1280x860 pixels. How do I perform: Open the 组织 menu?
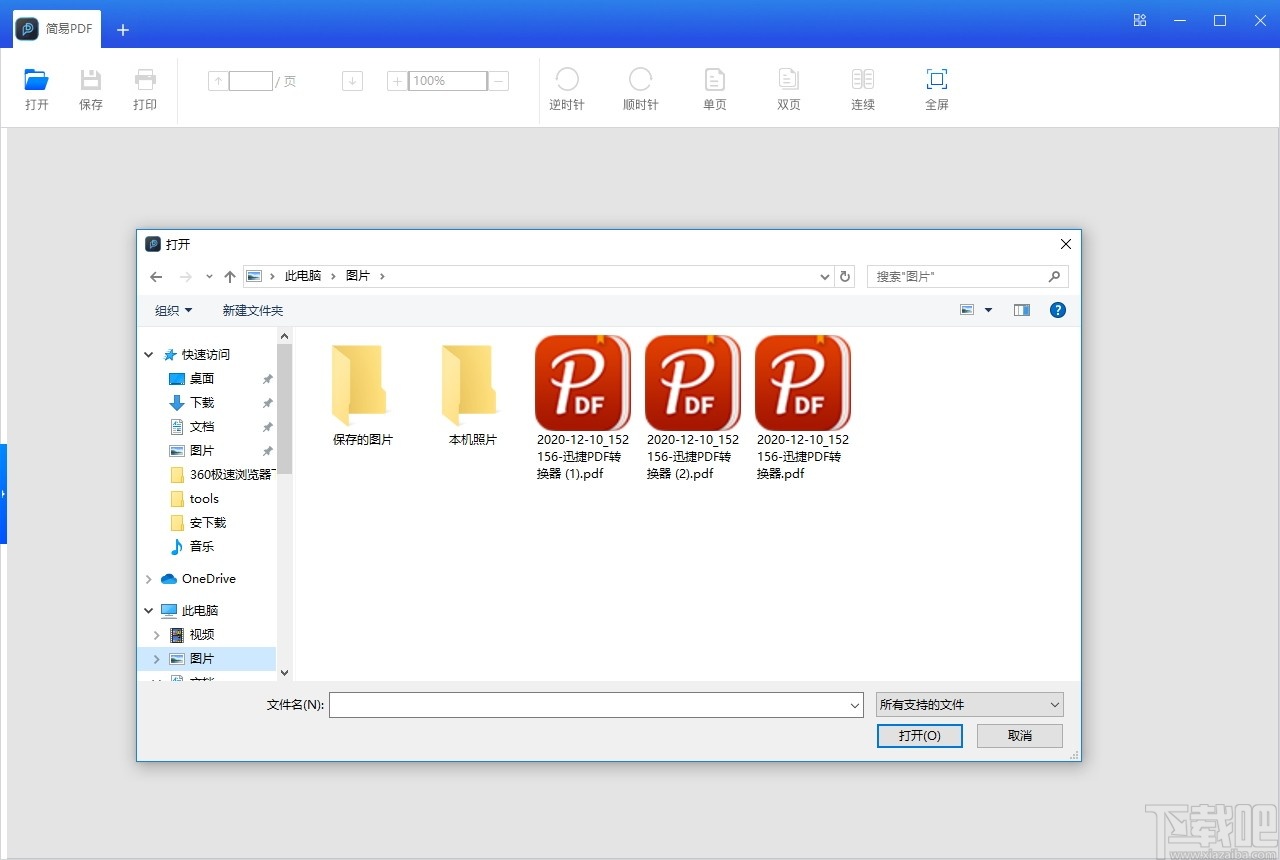click(x=174, y=311)
